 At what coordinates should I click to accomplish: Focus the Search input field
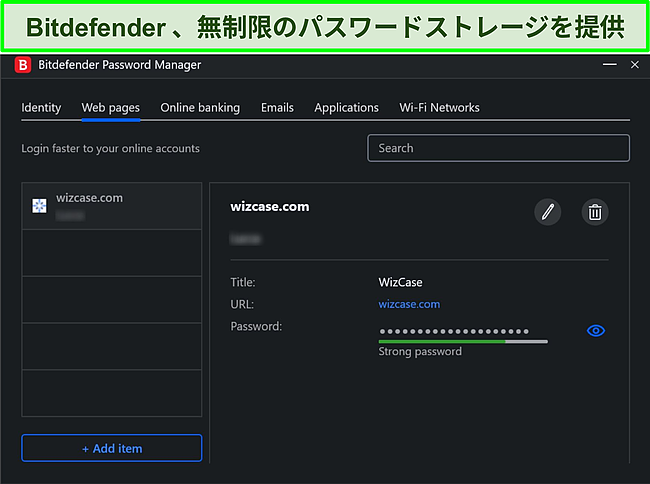click(x=498, y=148)
